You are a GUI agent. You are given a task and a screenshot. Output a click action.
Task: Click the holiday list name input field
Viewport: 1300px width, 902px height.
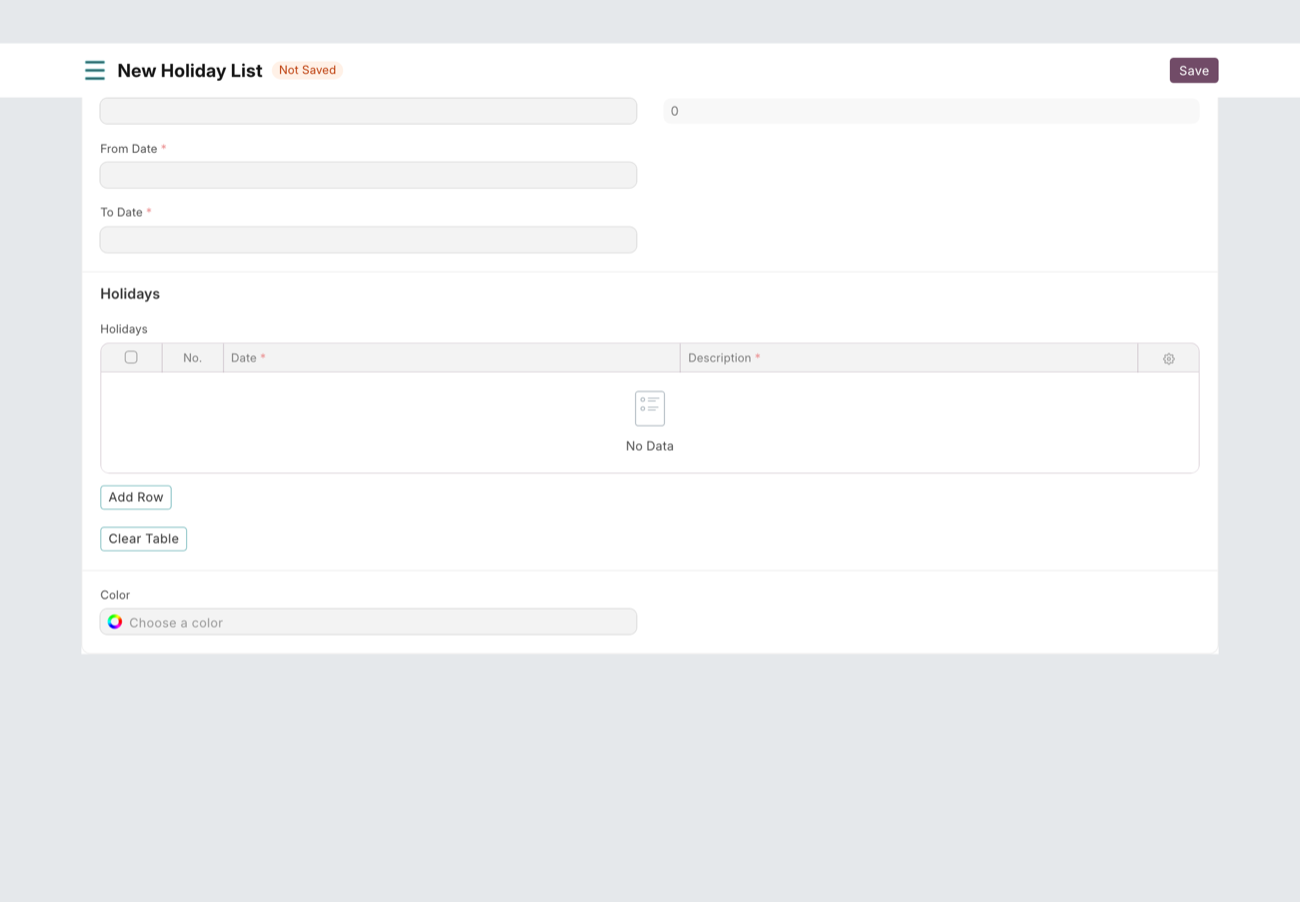pyautogui.click(x=368, y=111)
